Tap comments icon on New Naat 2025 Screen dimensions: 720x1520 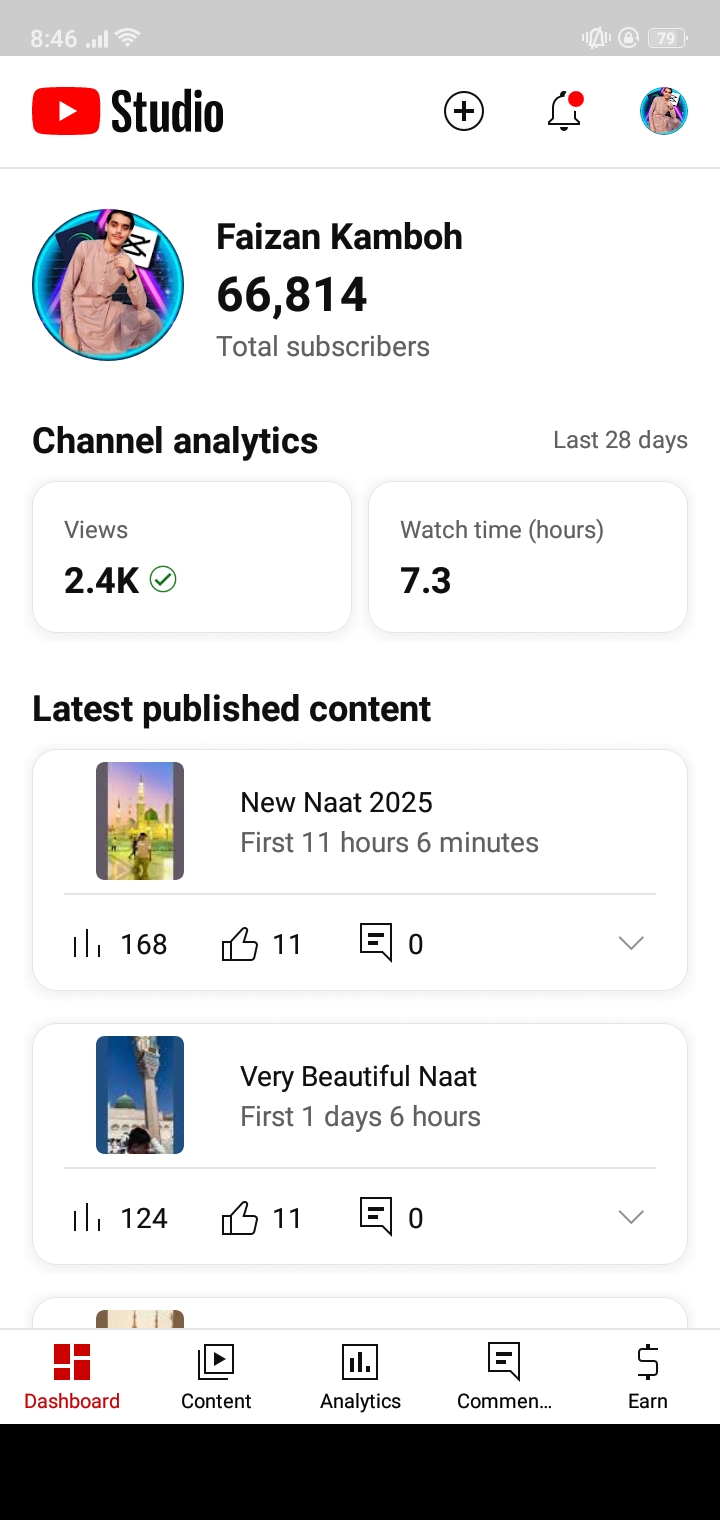376,943
